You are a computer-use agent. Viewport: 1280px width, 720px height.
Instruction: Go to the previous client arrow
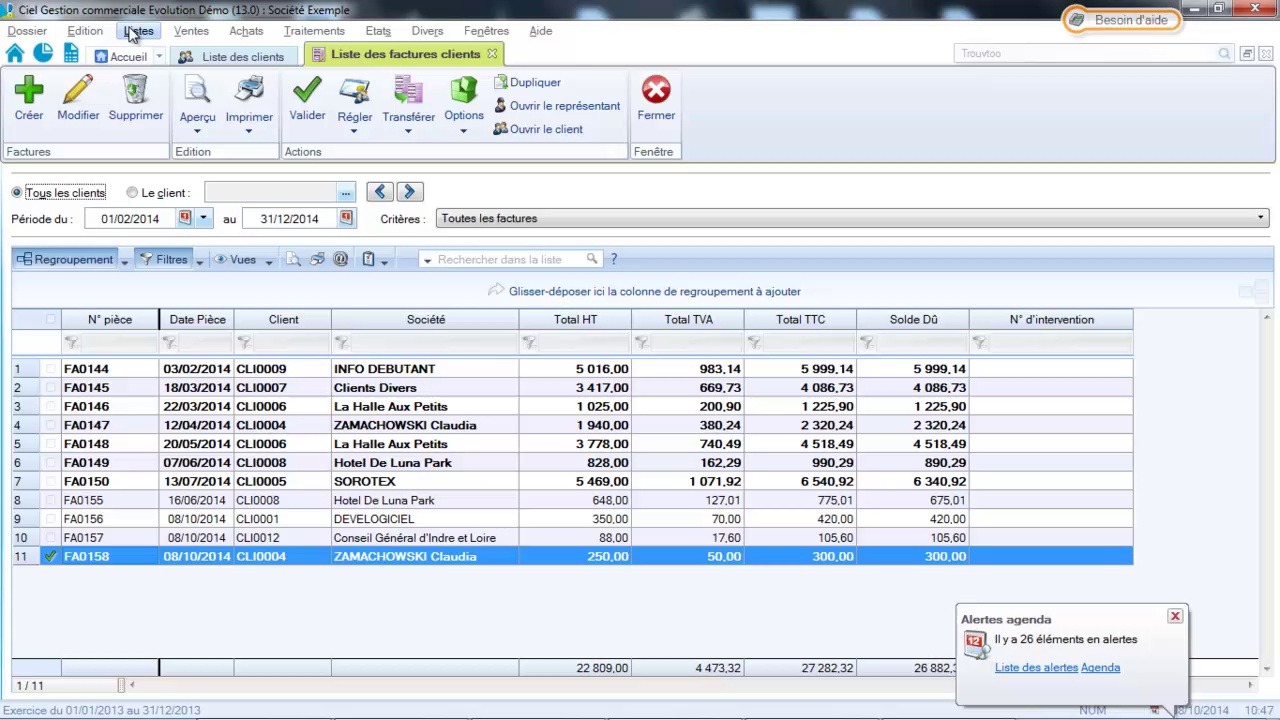[379, 192]
